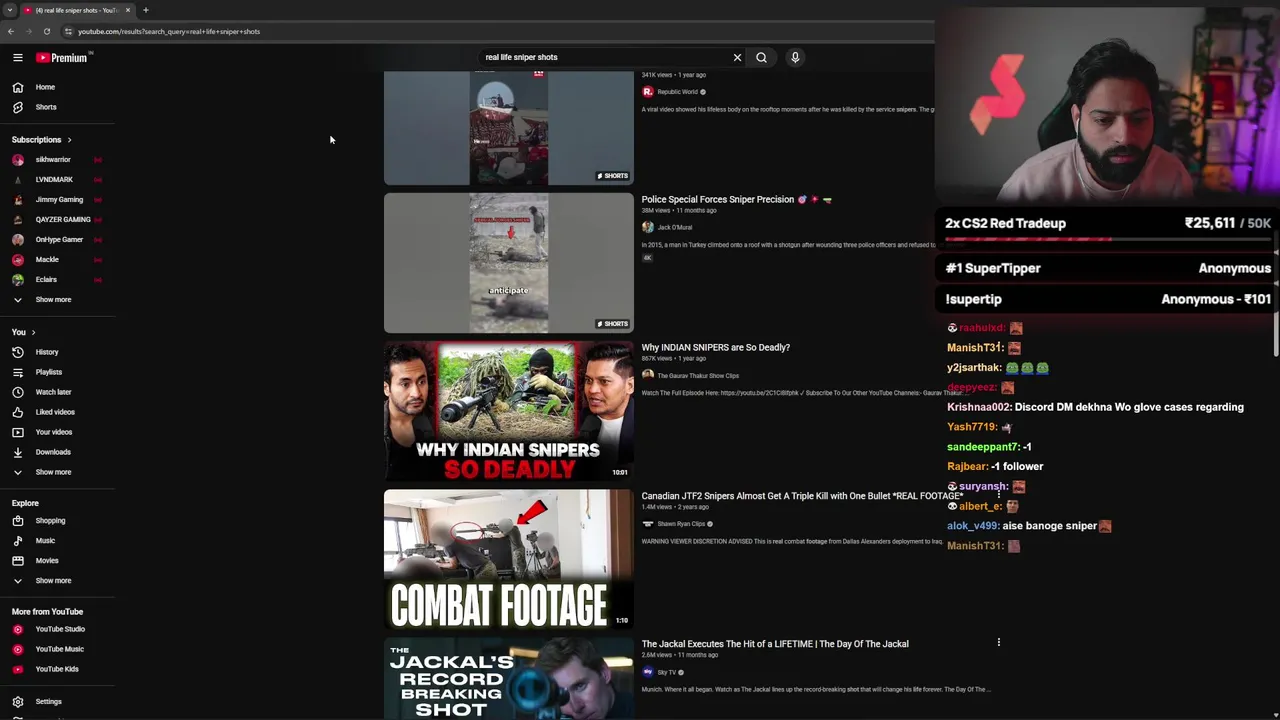
Task: Open Jack O'Murai channel link
Action: click(674, 227)
